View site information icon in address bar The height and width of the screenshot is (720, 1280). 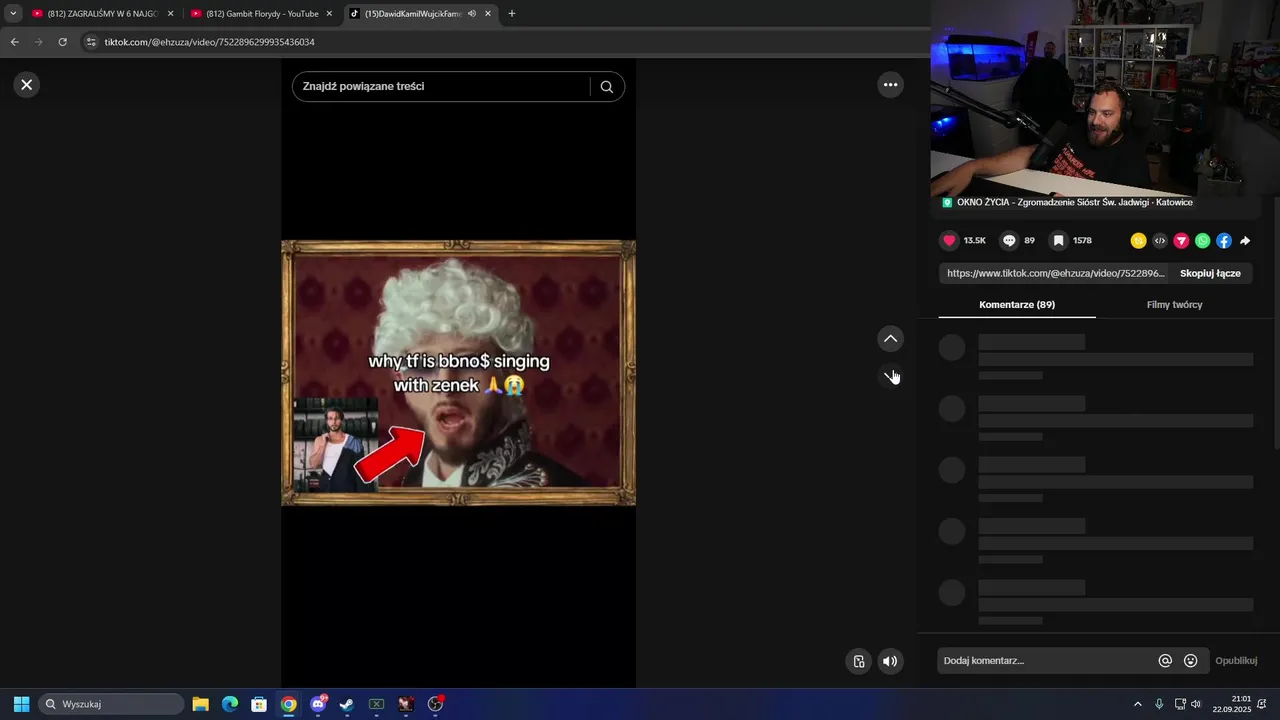(x=90, y=42)
